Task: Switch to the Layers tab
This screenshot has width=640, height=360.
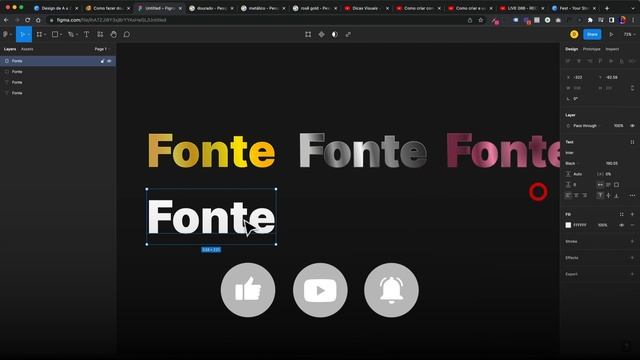Action: [10, 49]
